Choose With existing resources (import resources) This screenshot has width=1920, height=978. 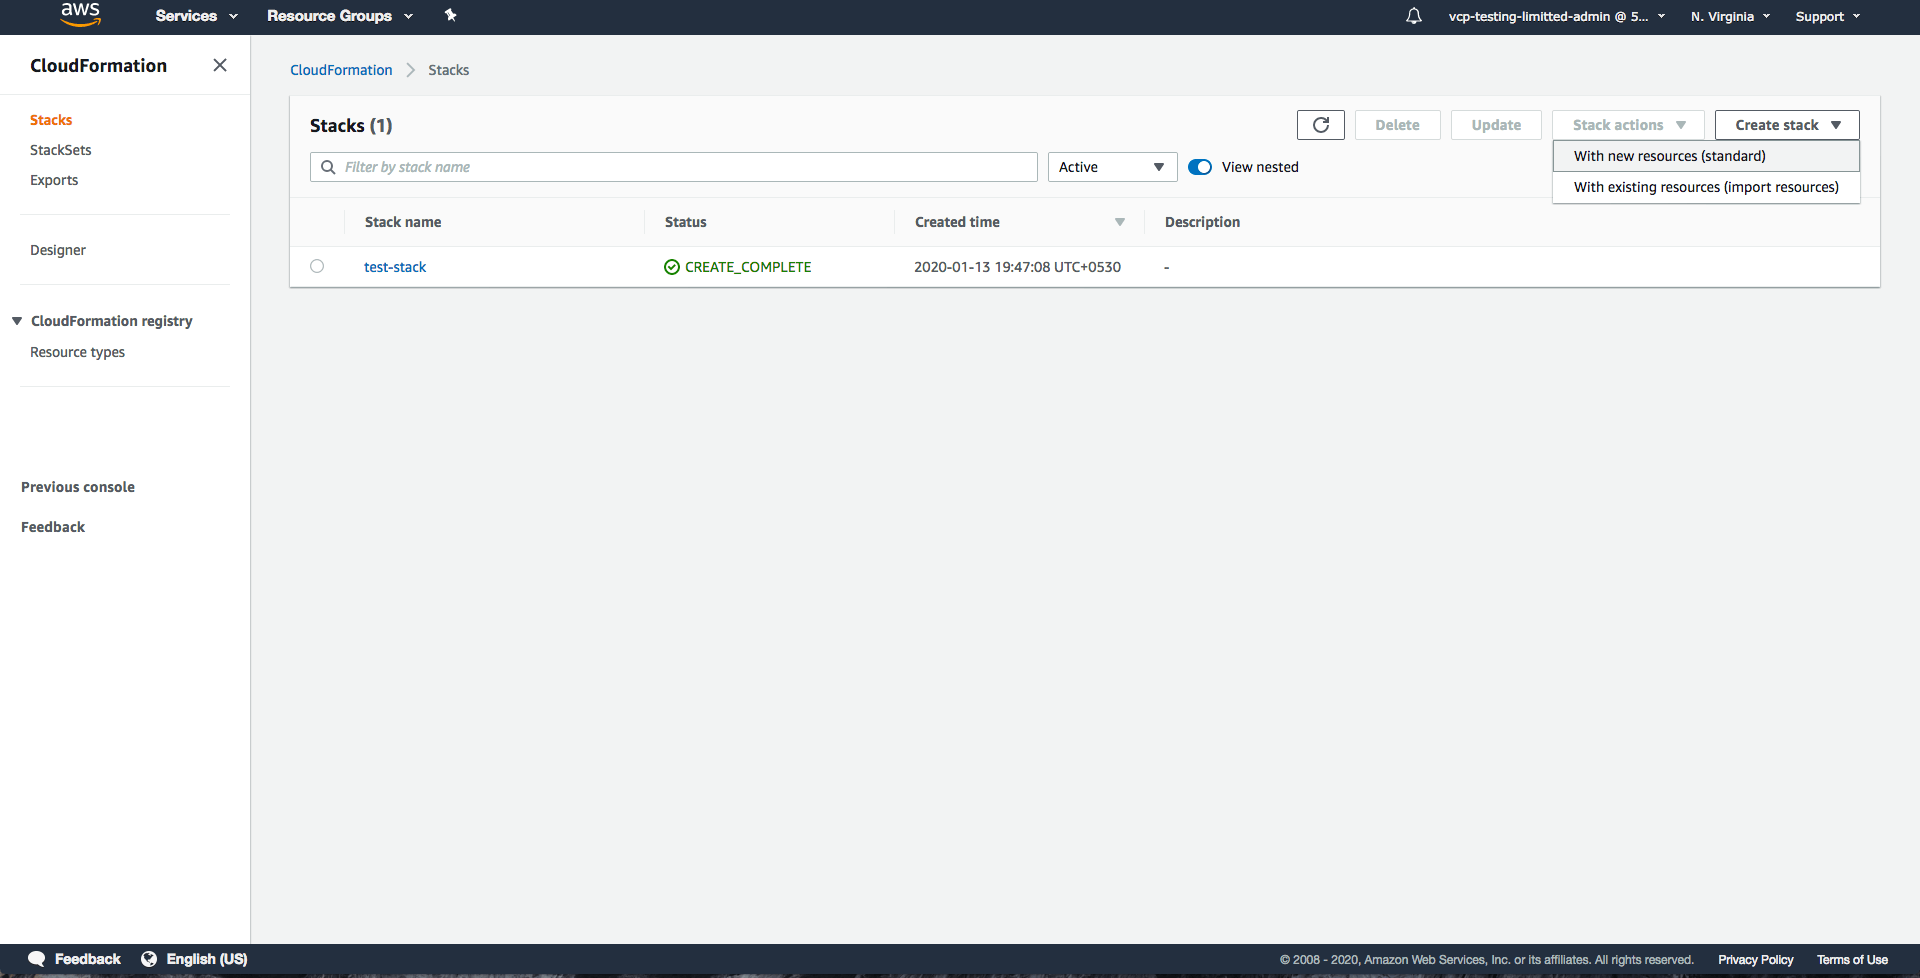pyautogui.click(x=1705, y=187)
